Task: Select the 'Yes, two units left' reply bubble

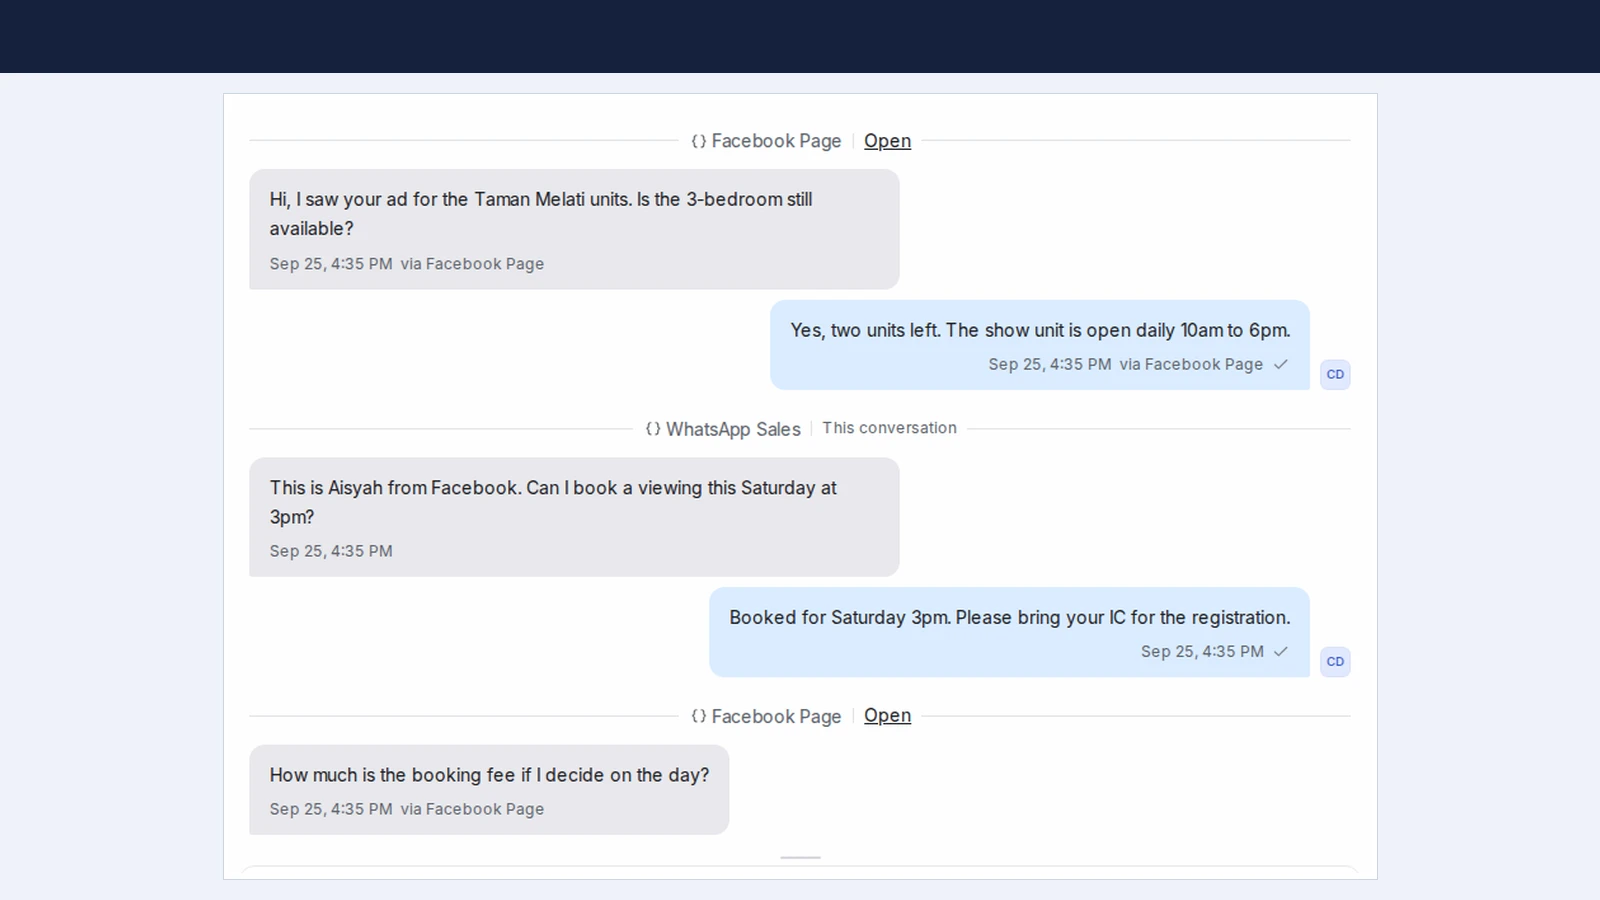Action: [x=1040, y=345]
